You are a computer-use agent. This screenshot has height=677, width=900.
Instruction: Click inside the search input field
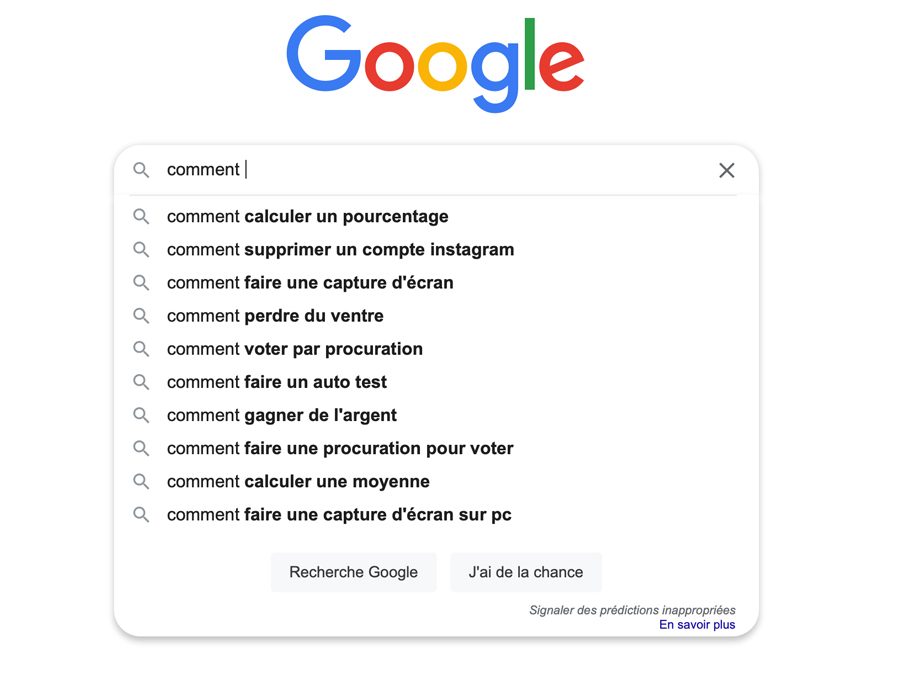point(400,170)
